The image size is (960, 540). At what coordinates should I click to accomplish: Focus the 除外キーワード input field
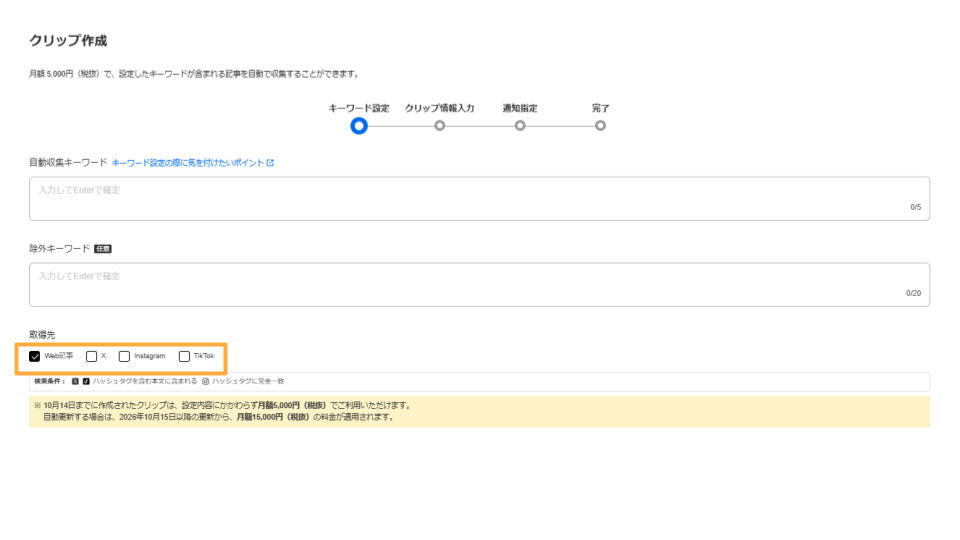click(479, 285)
